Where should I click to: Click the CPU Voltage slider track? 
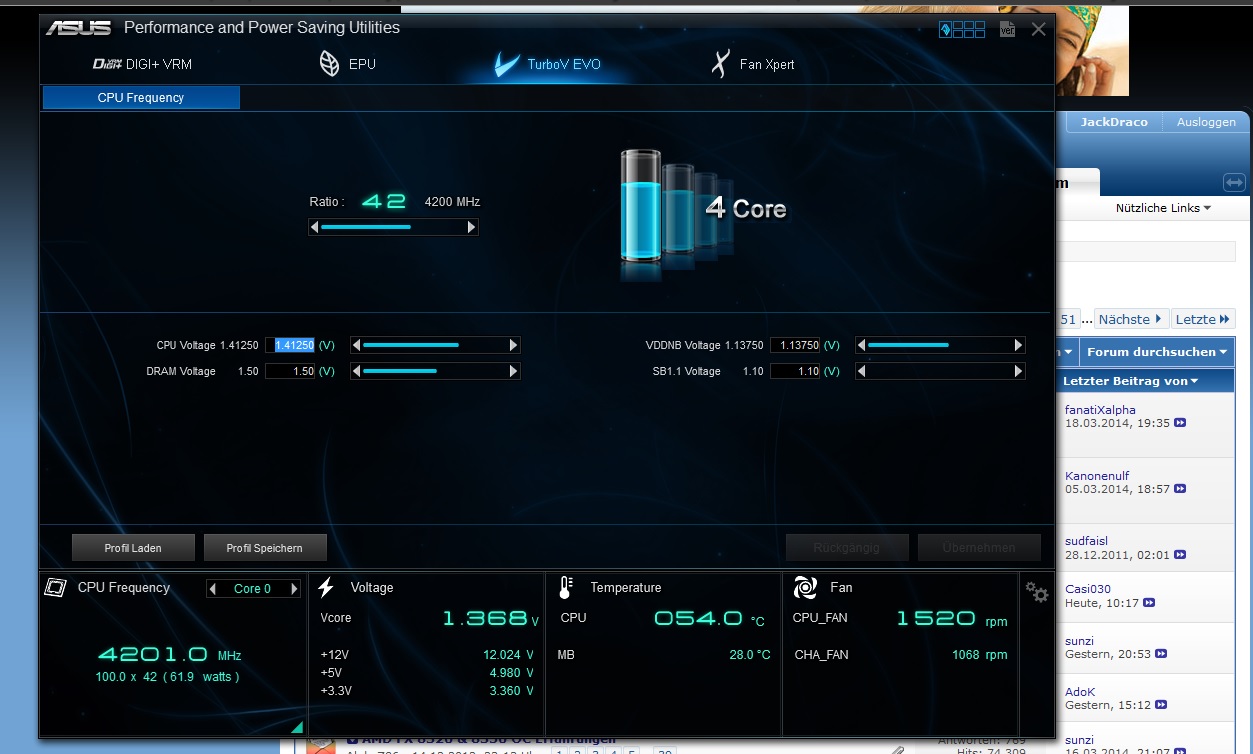coord(435,345)
